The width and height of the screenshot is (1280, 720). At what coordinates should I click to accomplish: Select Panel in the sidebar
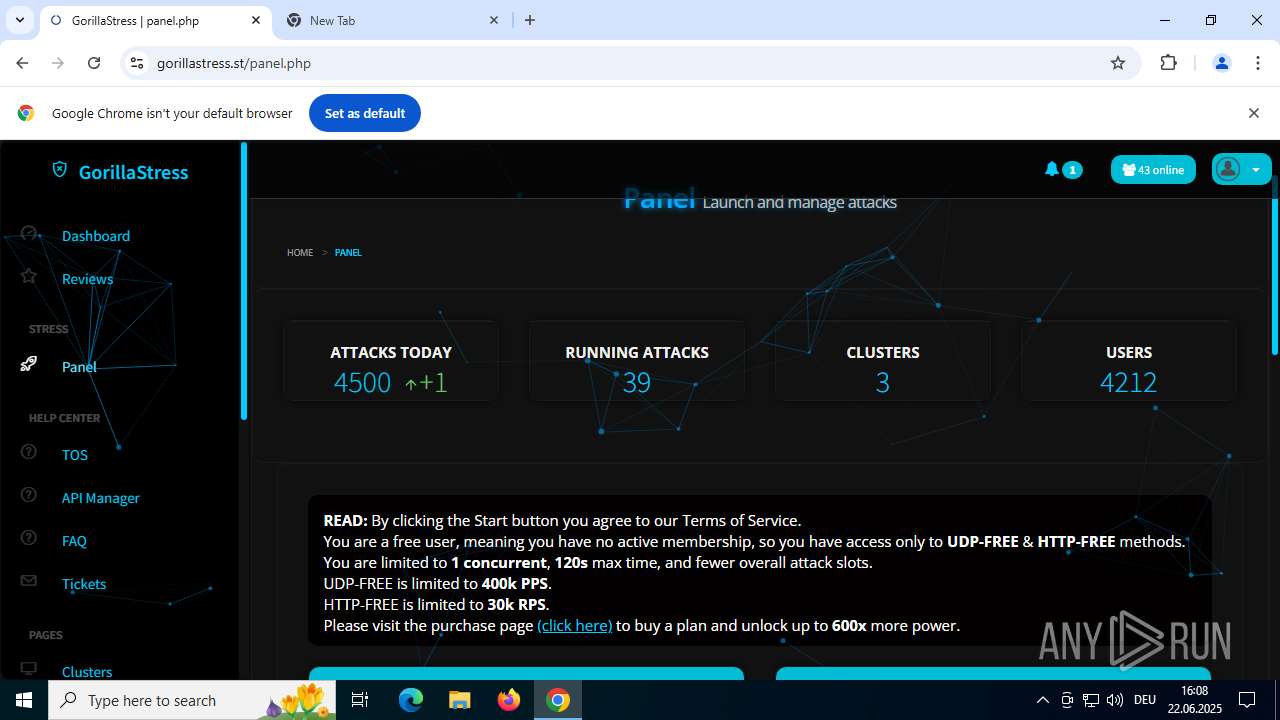(79, 367)
